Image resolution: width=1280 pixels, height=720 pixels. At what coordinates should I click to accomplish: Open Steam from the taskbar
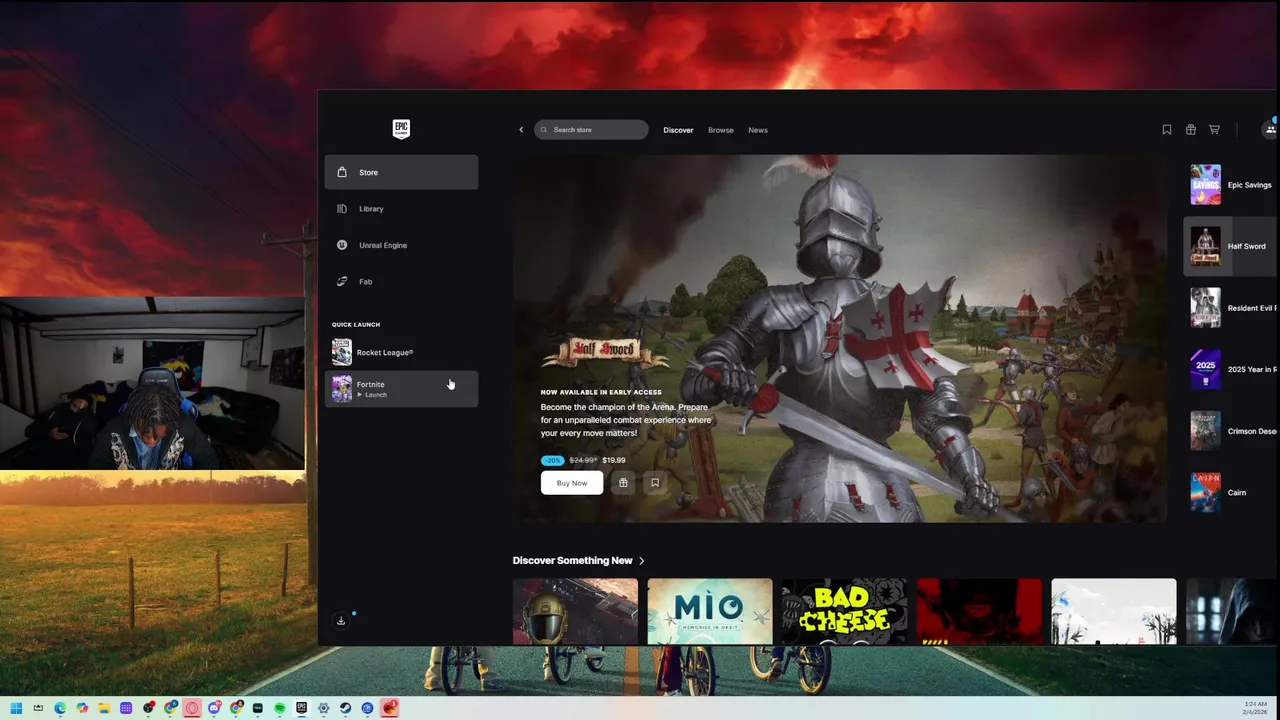pos(346,708)
